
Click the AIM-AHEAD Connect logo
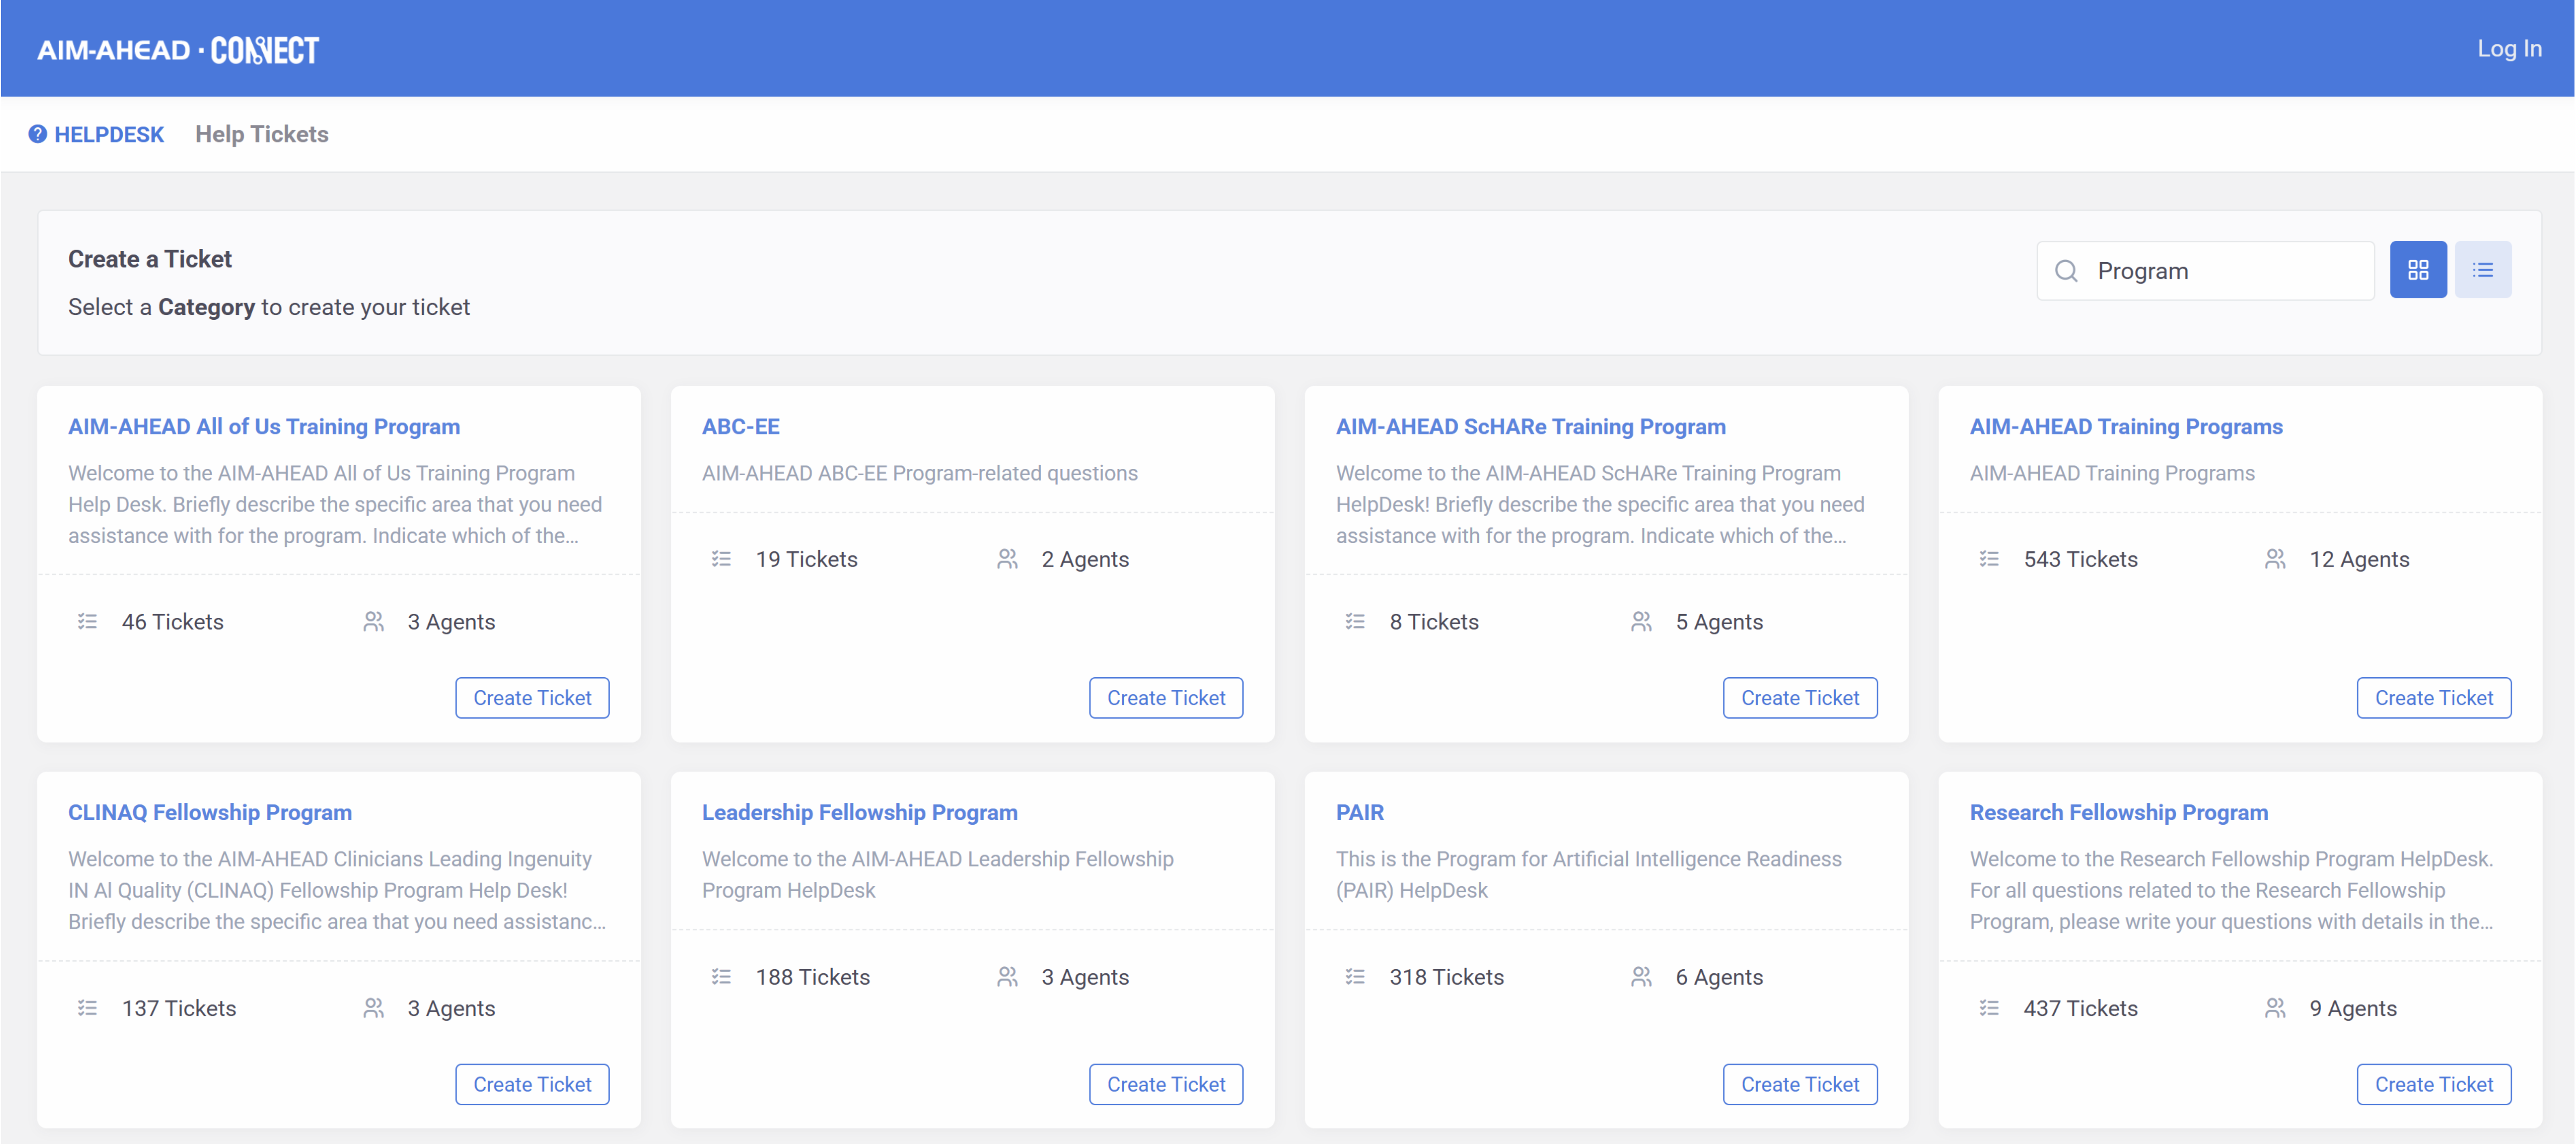[x=178, y=49]
